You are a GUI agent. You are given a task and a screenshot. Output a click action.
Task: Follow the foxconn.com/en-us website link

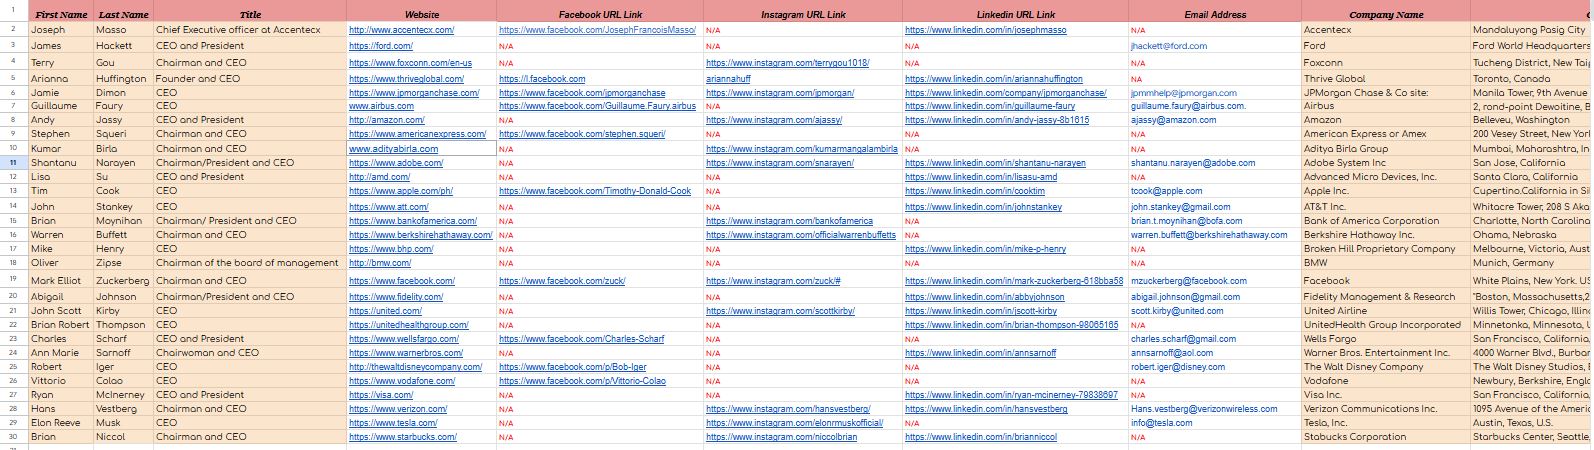pos(410,63)
